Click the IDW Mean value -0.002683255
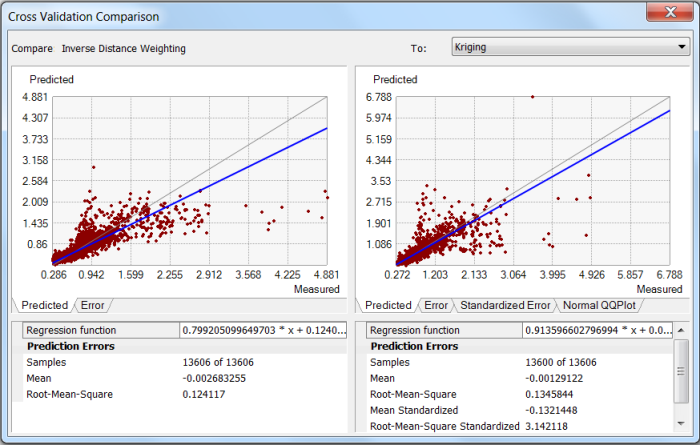Image resolution: width=700 pixels, height=445 pixels. coord(214,378)
